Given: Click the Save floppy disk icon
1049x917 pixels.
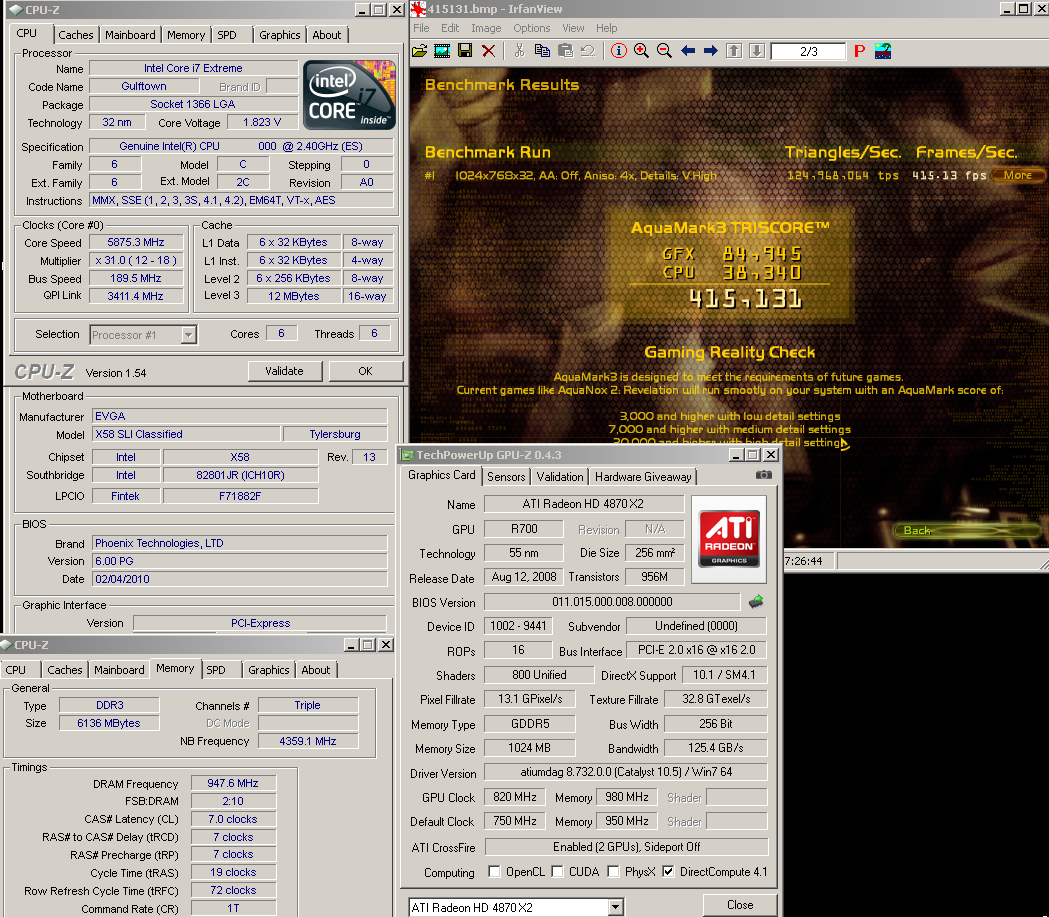Looking at the screenshot, I should click(465, 51).
